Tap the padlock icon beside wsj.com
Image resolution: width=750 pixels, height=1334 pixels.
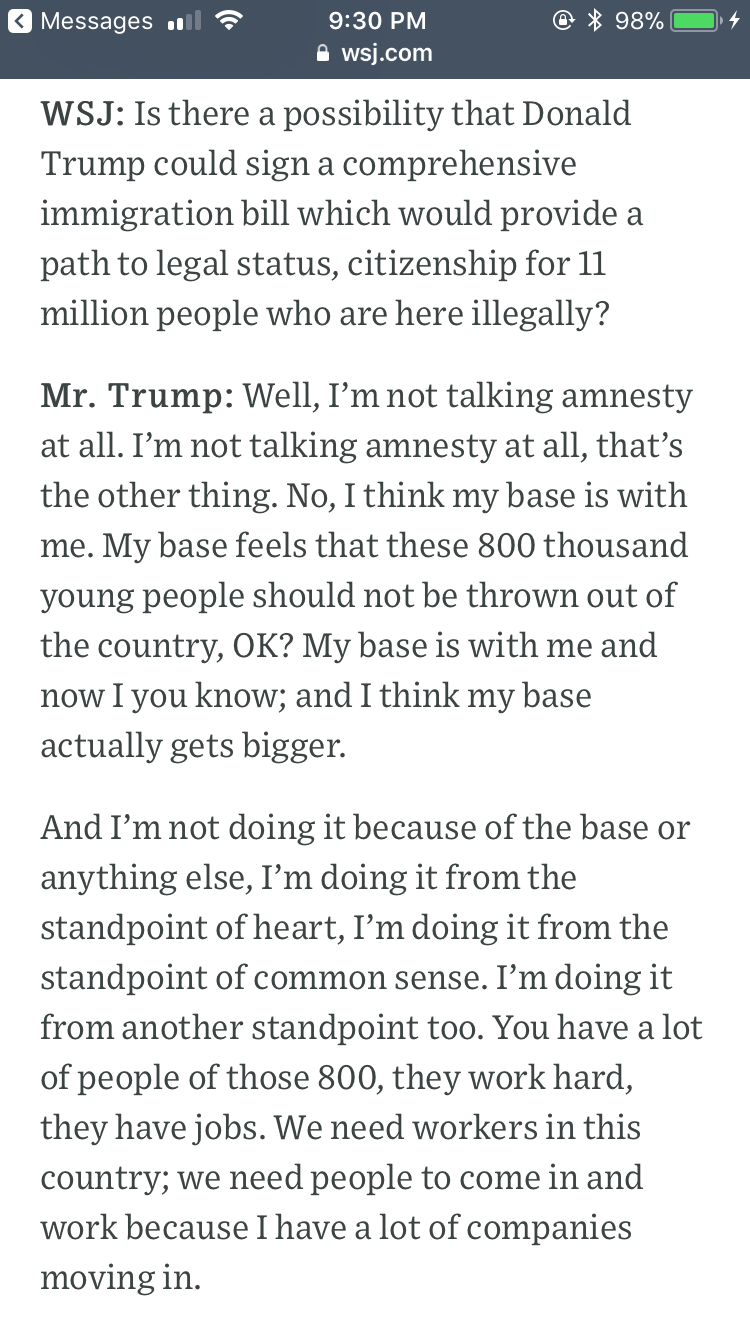point(322,53)
